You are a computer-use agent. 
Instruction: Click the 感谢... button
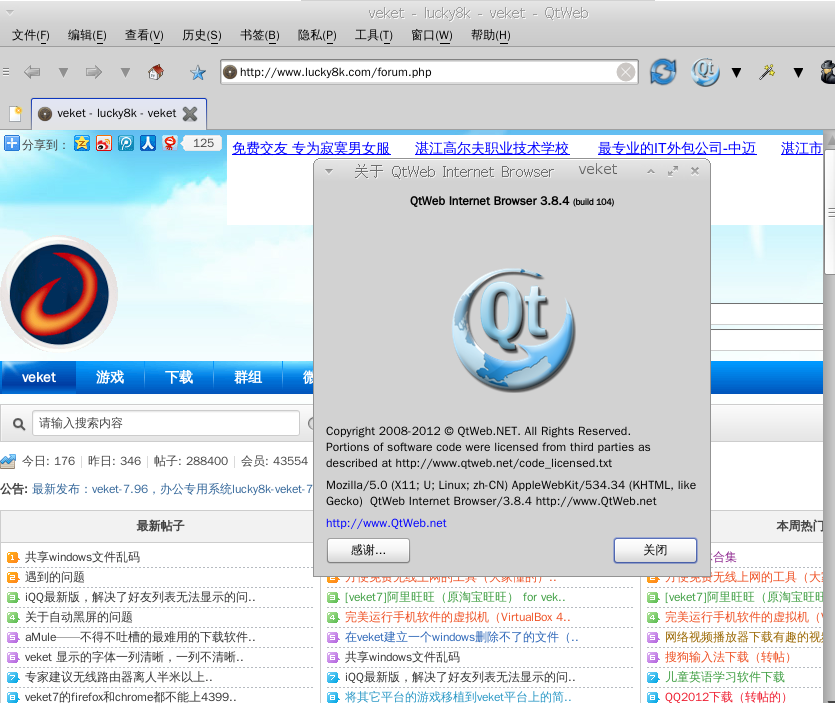[x=369, y=550]
